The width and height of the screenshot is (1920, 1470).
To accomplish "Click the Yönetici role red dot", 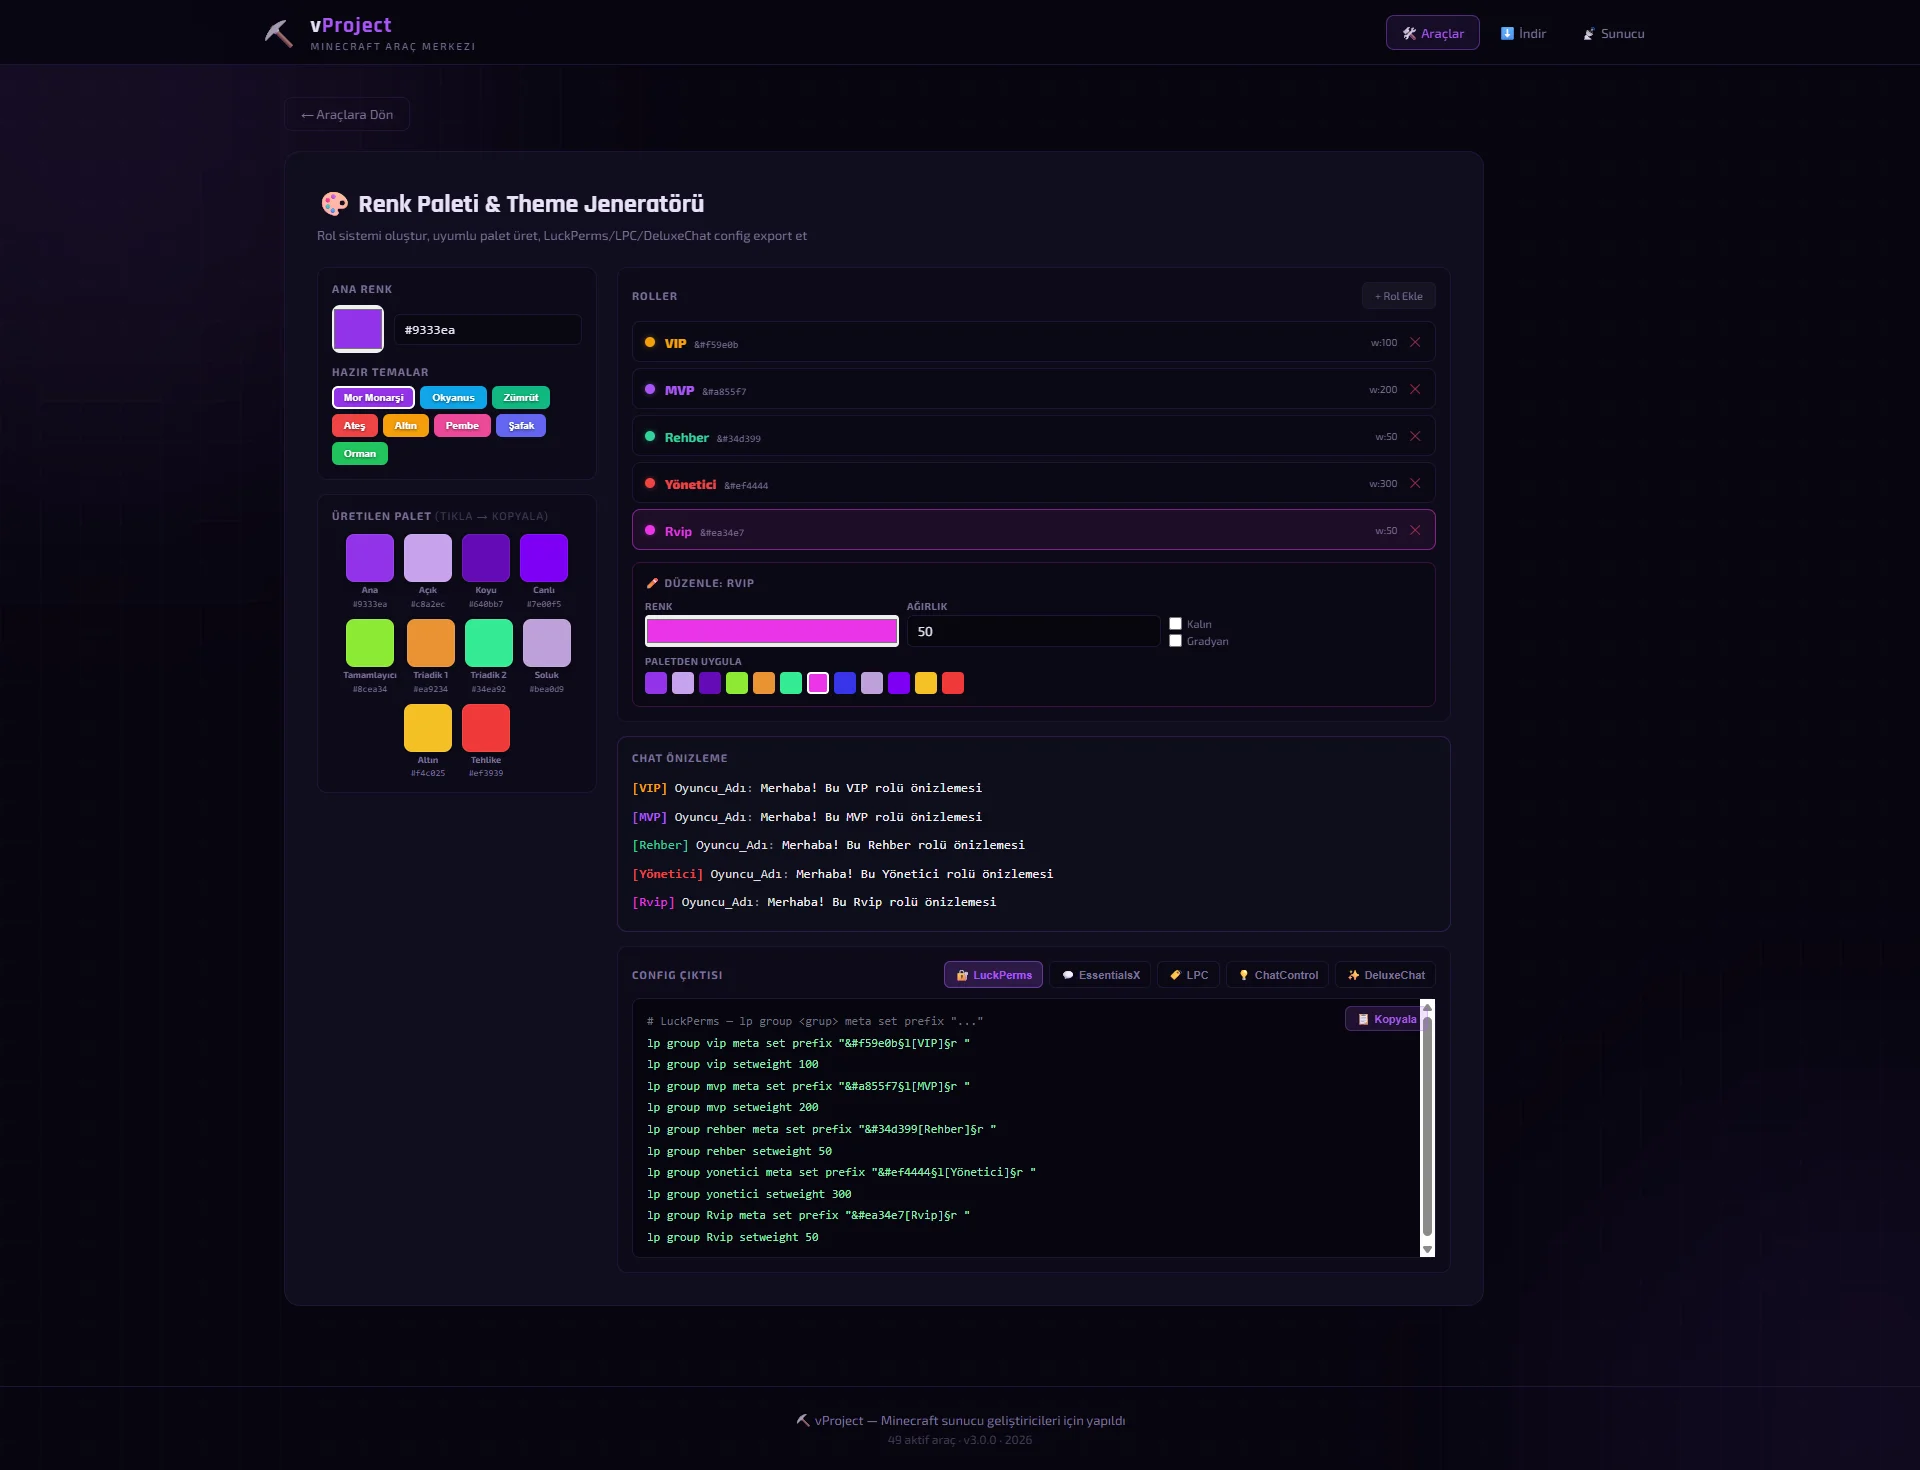I will click(650, 483).
